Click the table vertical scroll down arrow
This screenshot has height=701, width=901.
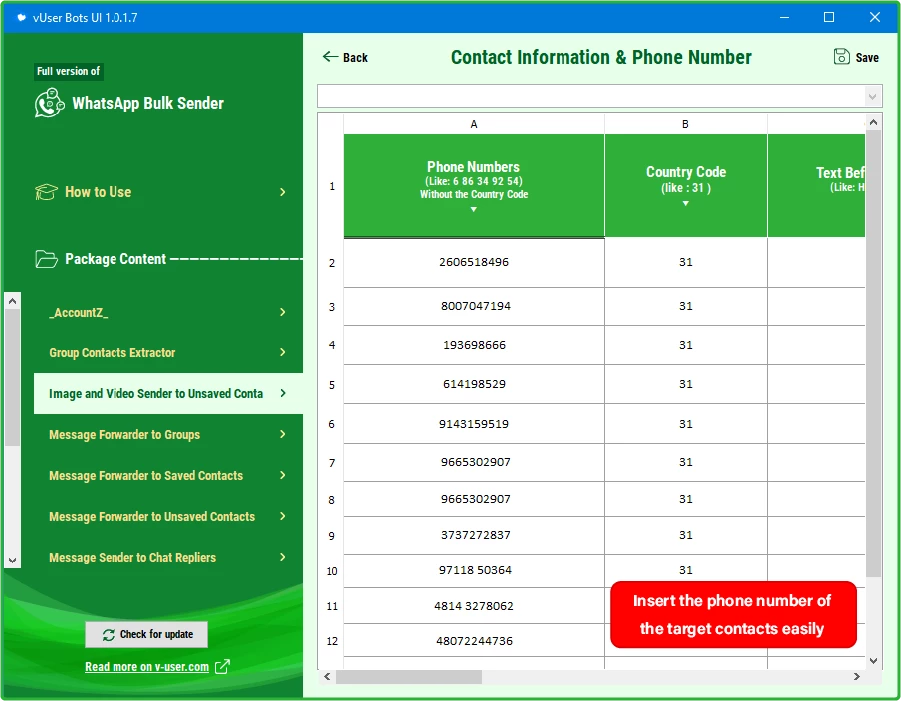tap(873, 661)
